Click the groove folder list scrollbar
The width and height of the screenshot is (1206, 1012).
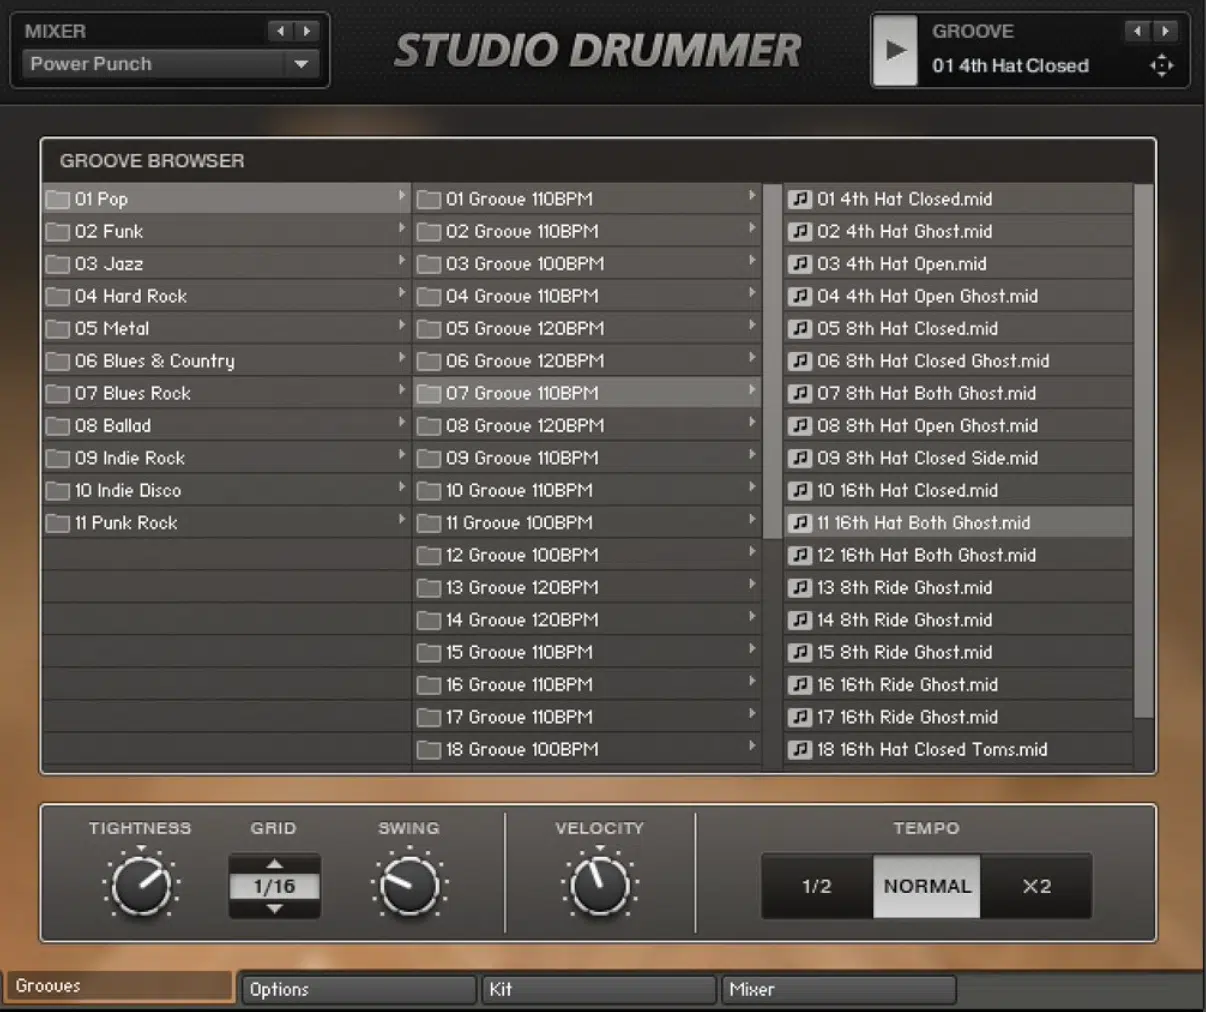click(772, 361)
